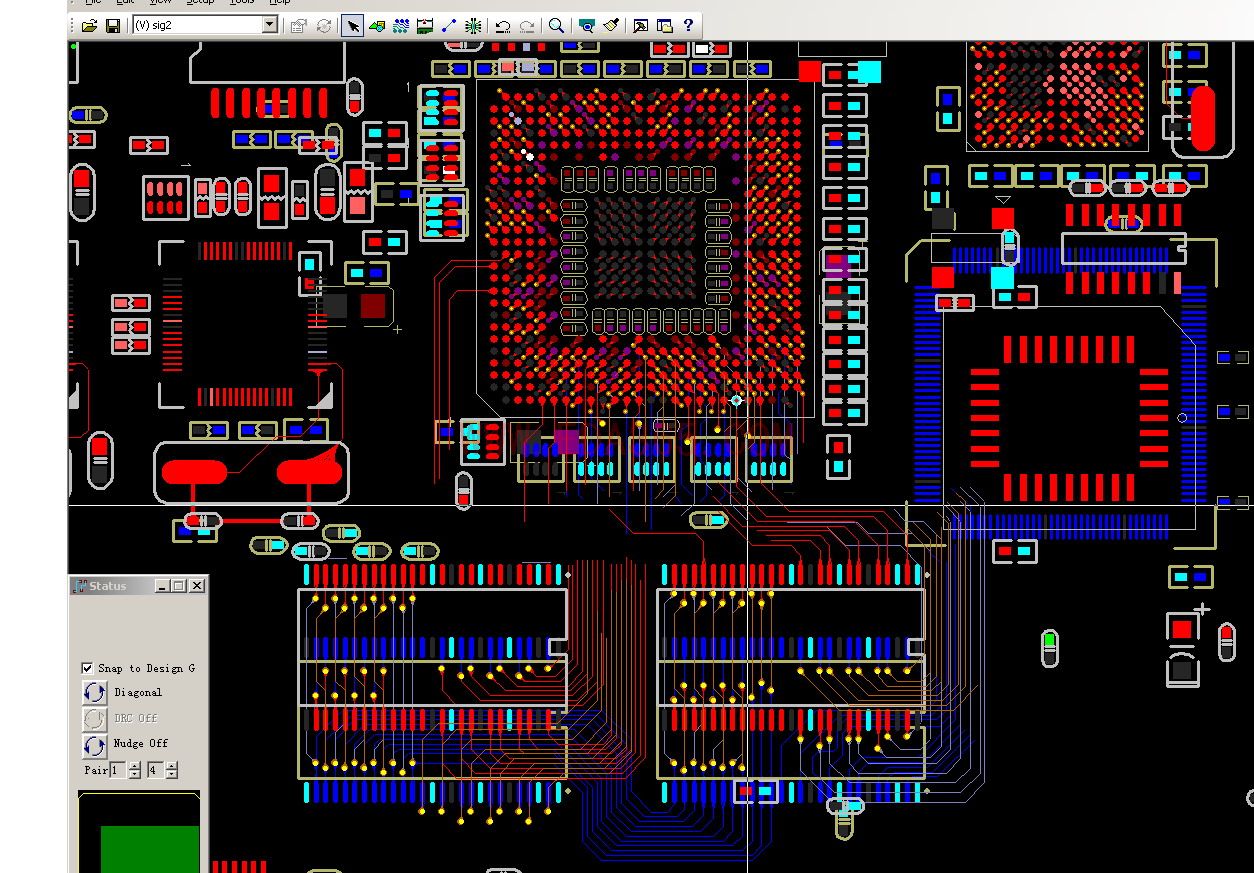This screenshot has width=1254, height=873.
Task: Close the Status window
Action: click(x=196, y=586)
